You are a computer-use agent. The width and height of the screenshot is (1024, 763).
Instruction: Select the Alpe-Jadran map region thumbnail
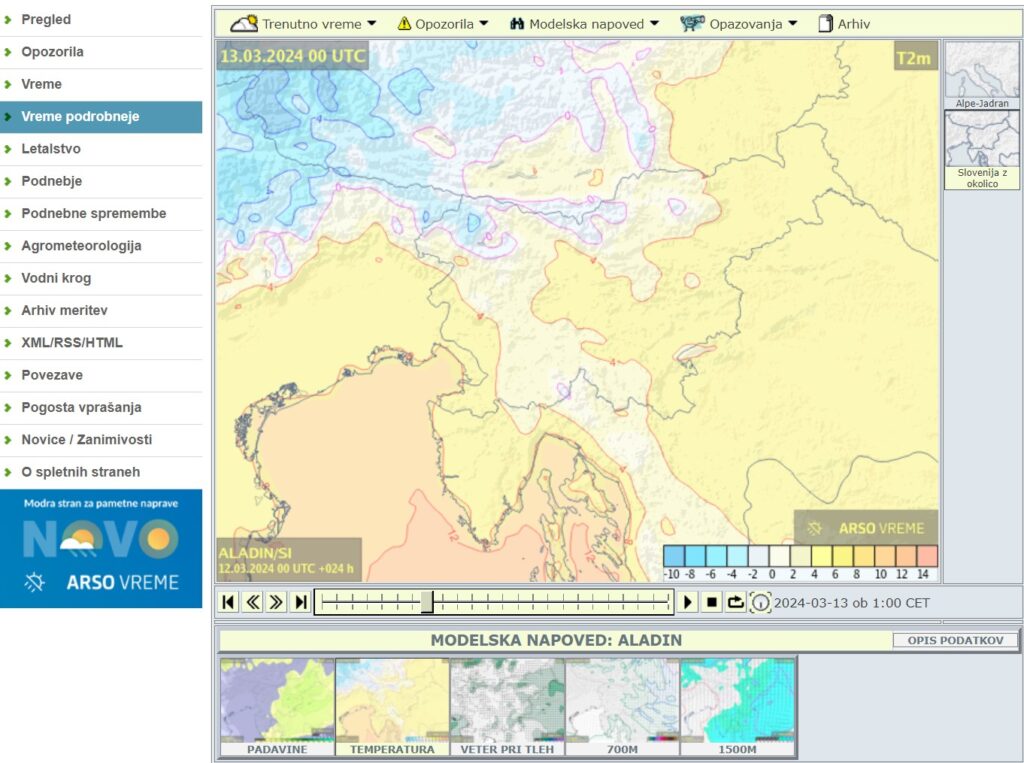coord(981,75)
